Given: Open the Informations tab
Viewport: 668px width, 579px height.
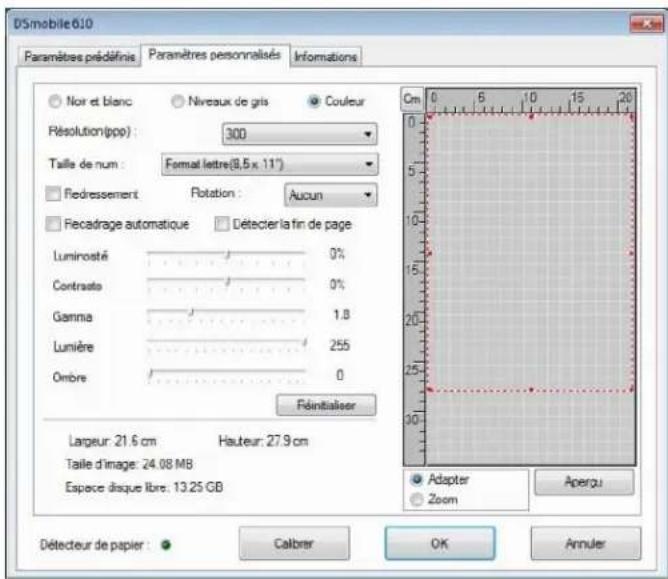Looking at the screenshot, I should pyautogui.click(x=325, y=57).
